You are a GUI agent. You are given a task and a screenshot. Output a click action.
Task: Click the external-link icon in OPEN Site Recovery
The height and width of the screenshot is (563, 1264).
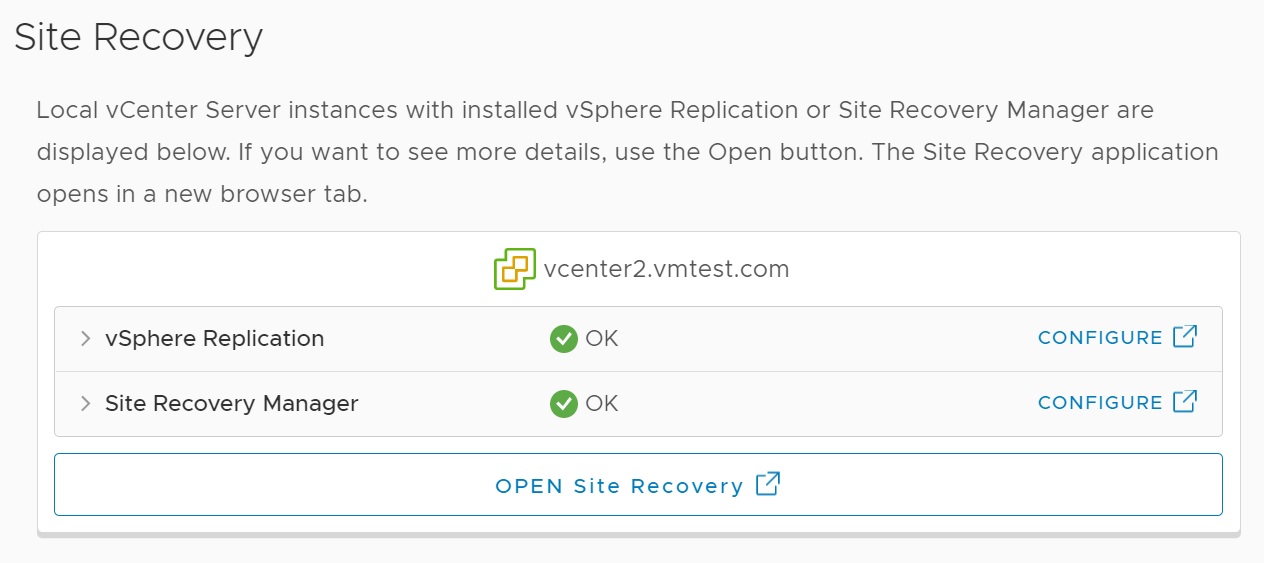(x=768, y=485)
